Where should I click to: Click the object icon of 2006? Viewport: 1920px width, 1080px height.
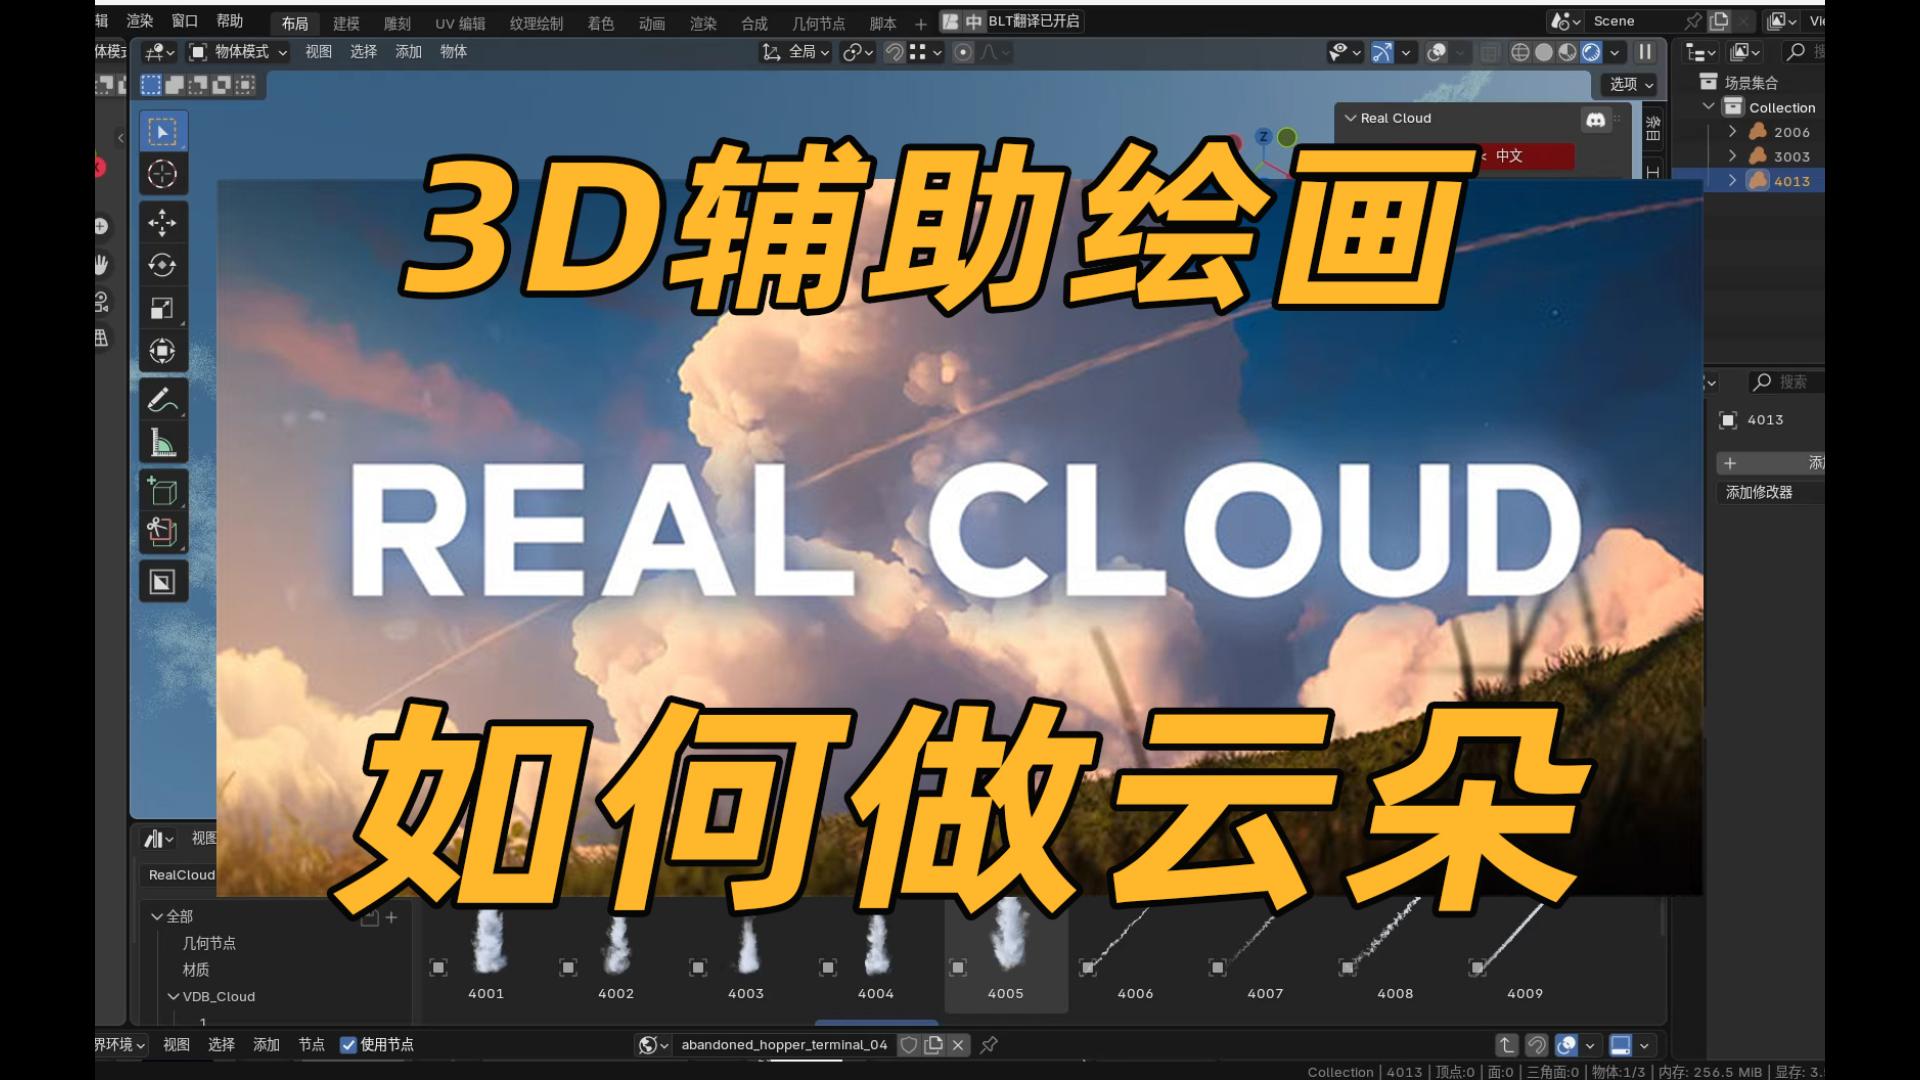pyautogui.click(x=1758, y=132)
